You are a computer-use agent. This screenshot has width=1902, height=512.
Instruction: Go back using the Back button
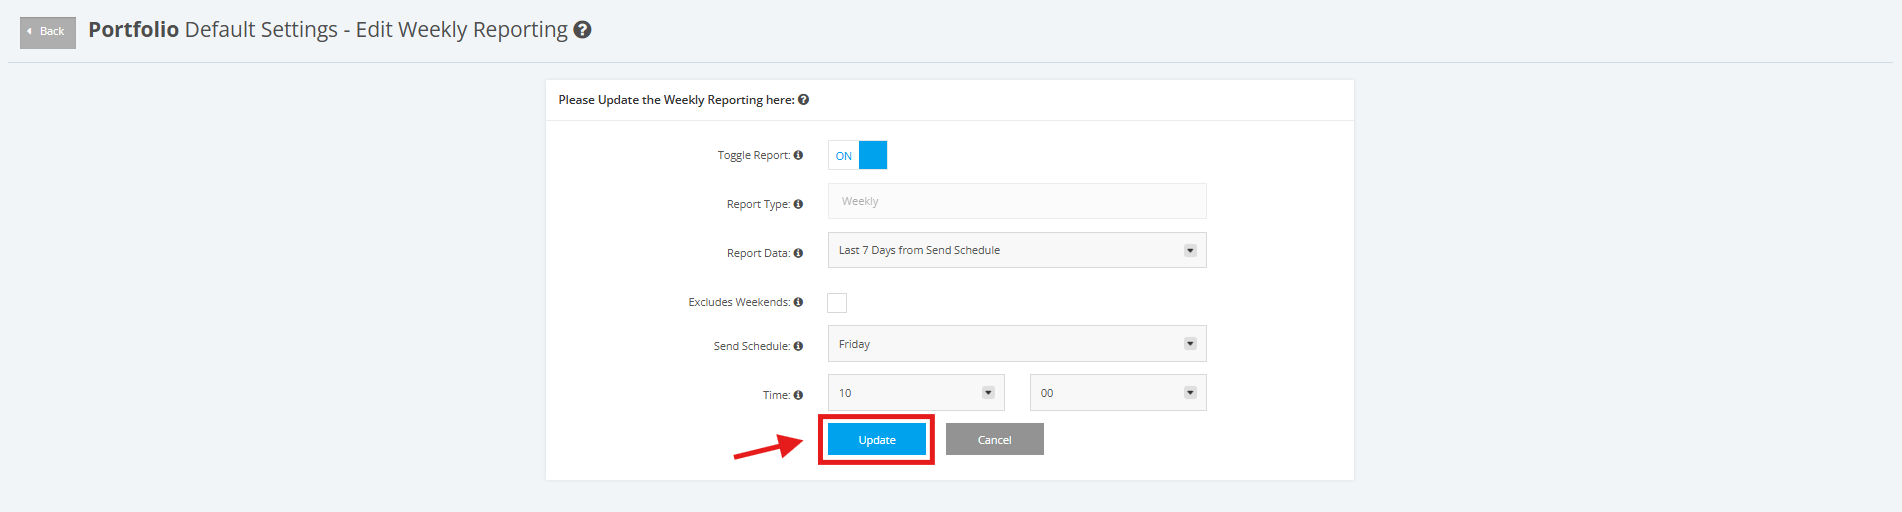click(x=48, y=32)
